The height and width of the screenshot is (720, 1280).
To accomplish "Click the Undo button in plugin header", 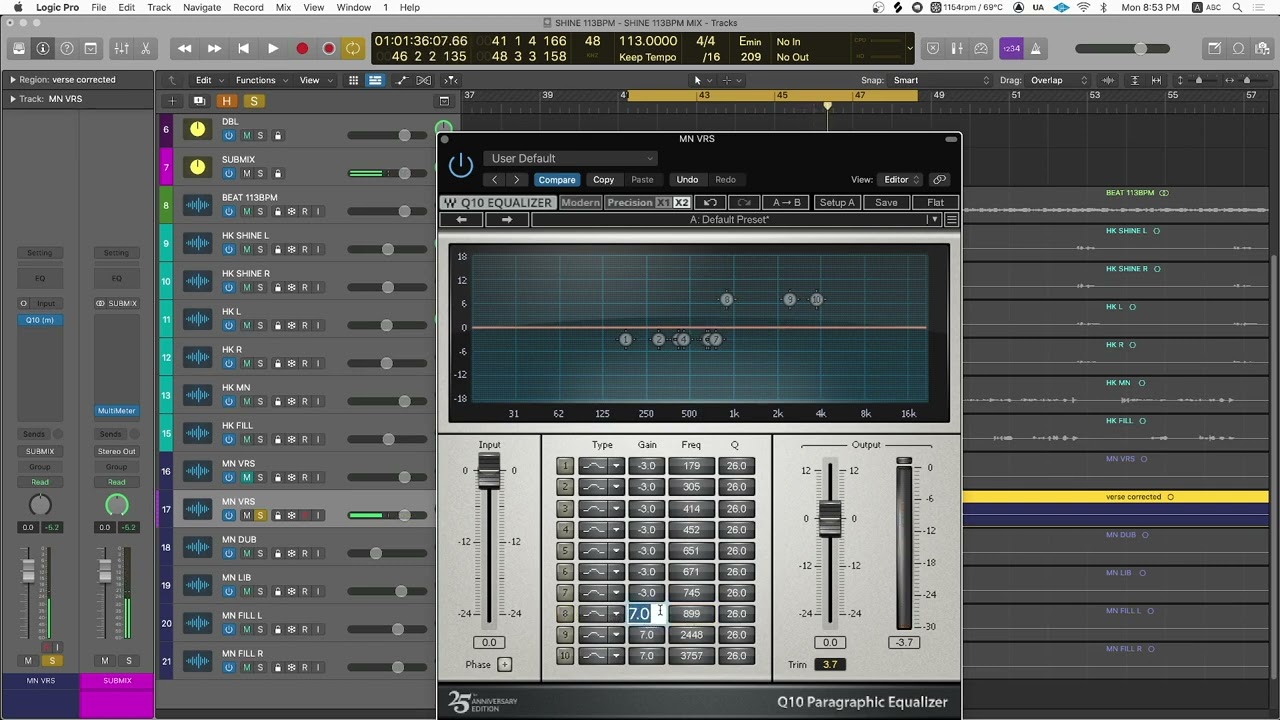I will (687, 180).
